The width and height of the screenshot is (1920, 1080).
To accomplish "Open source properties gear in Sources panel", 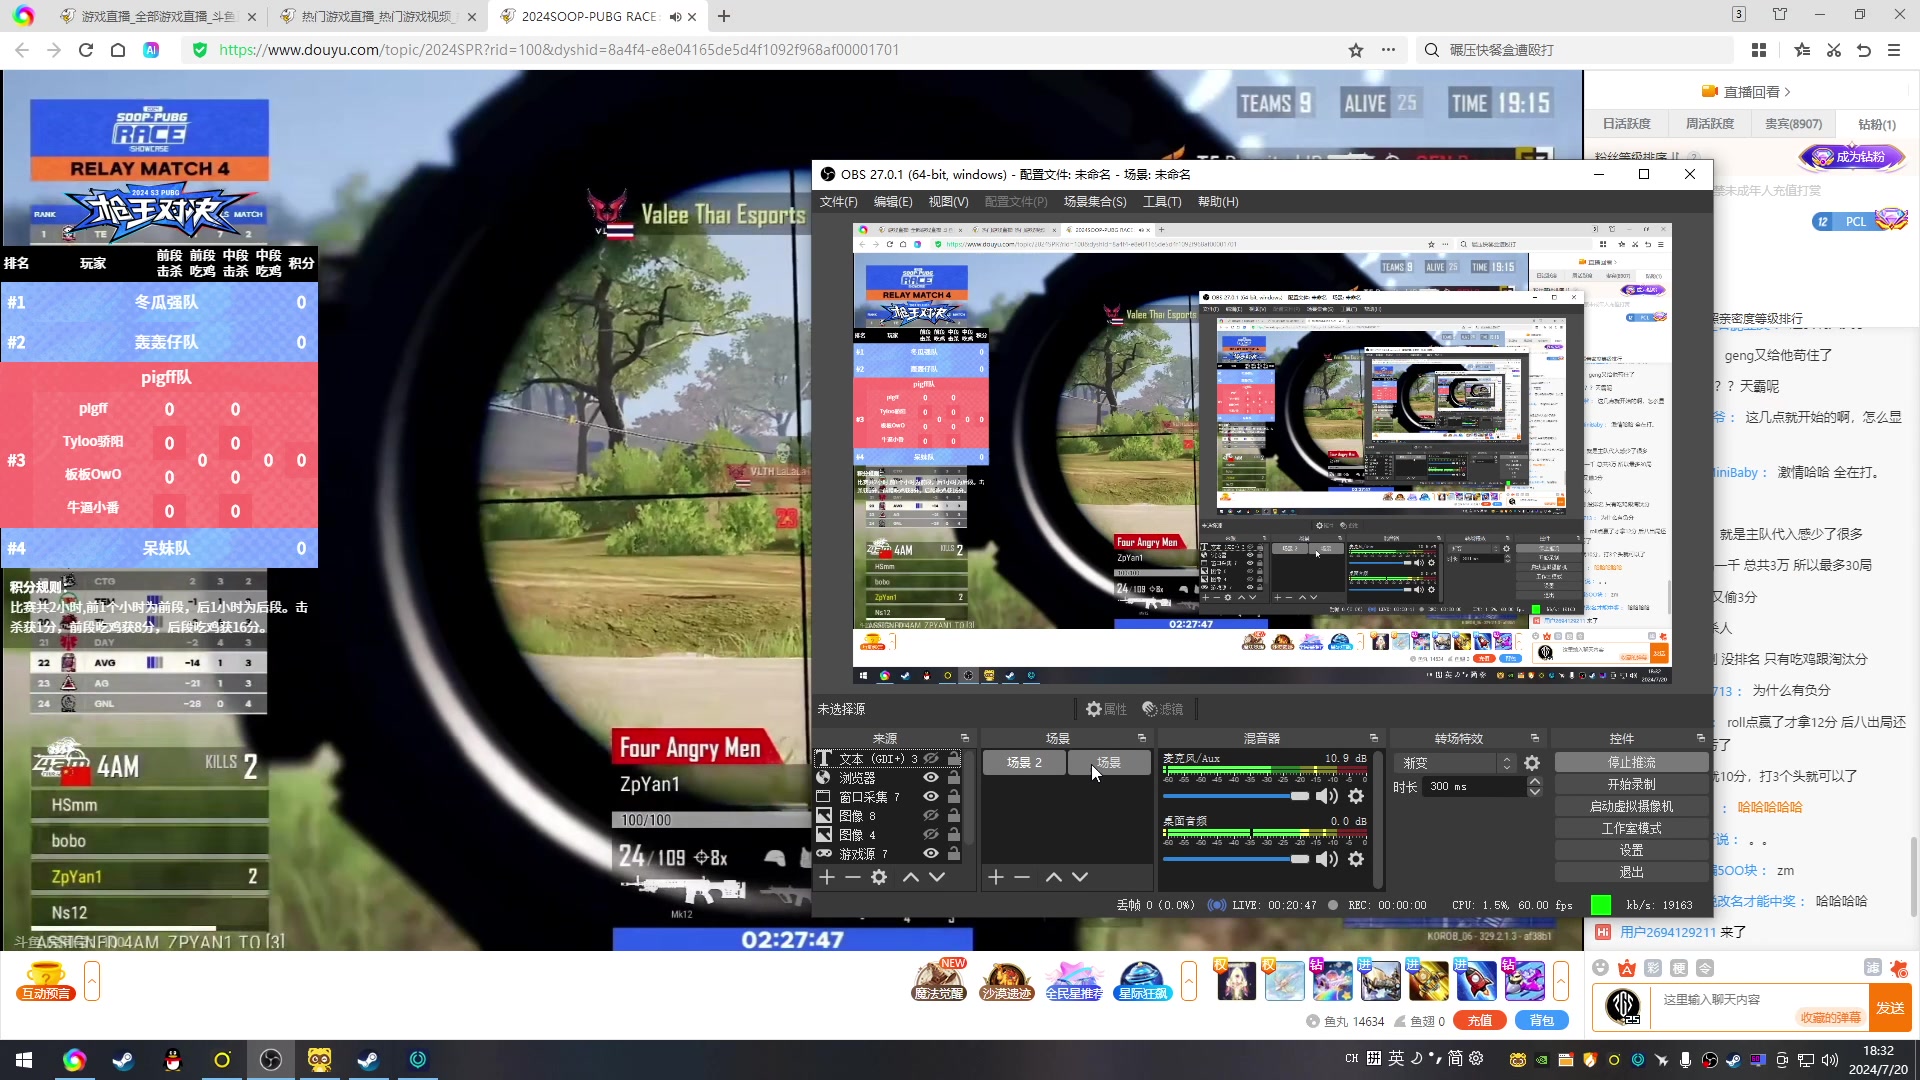I will 879,877.
